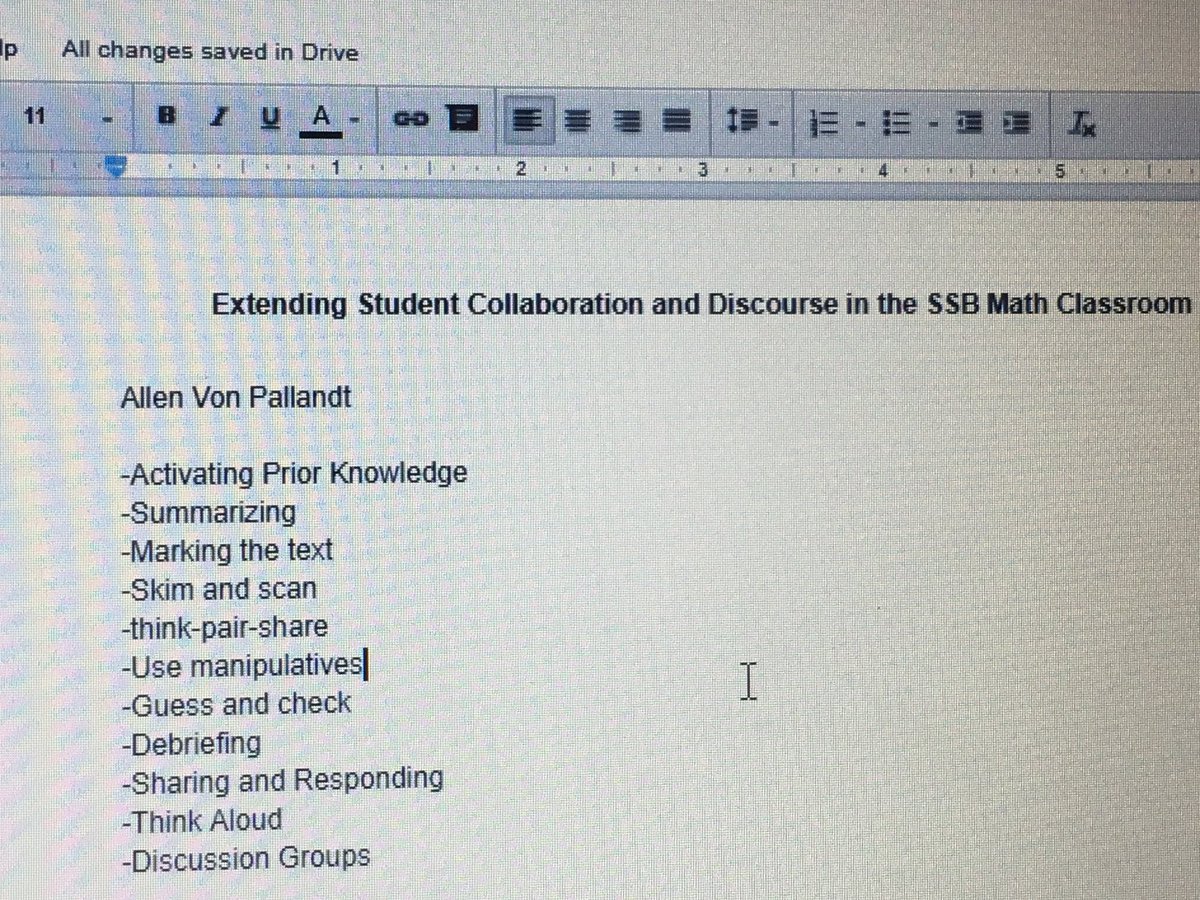
Task: Open the line spacing dropdown
Action: [751, 123]
